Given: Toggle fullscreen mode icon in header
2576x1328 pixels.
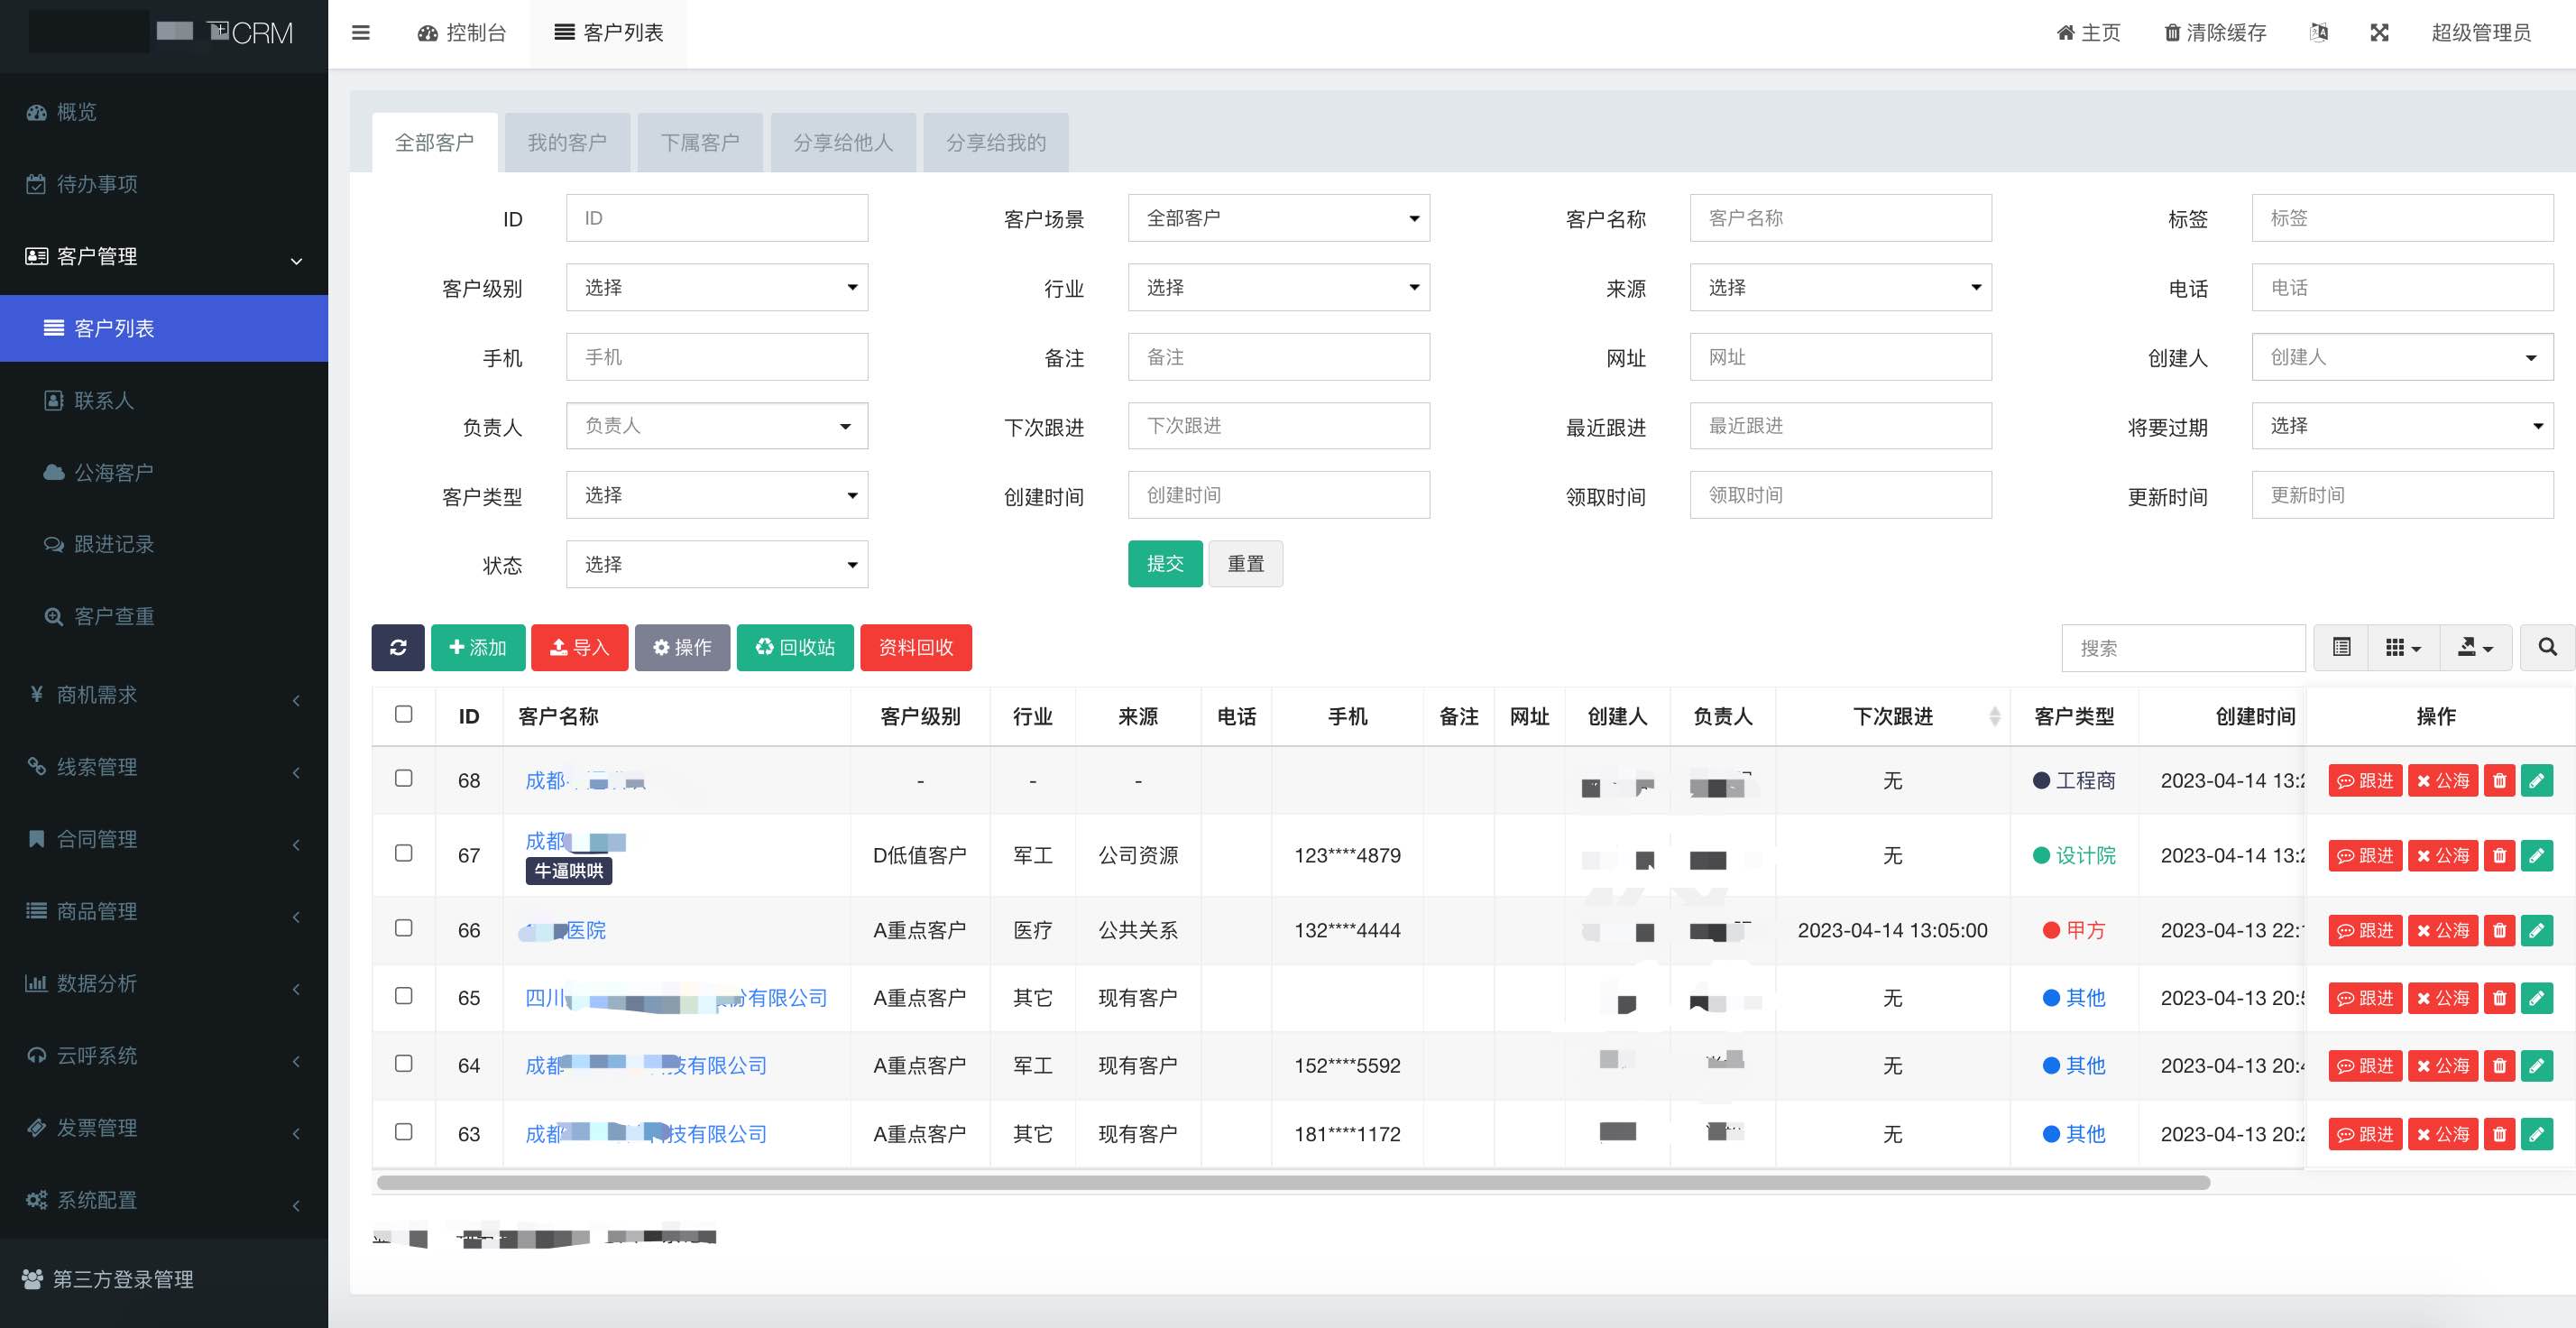Looking at the screenshot, I should tap(2380, 33).
